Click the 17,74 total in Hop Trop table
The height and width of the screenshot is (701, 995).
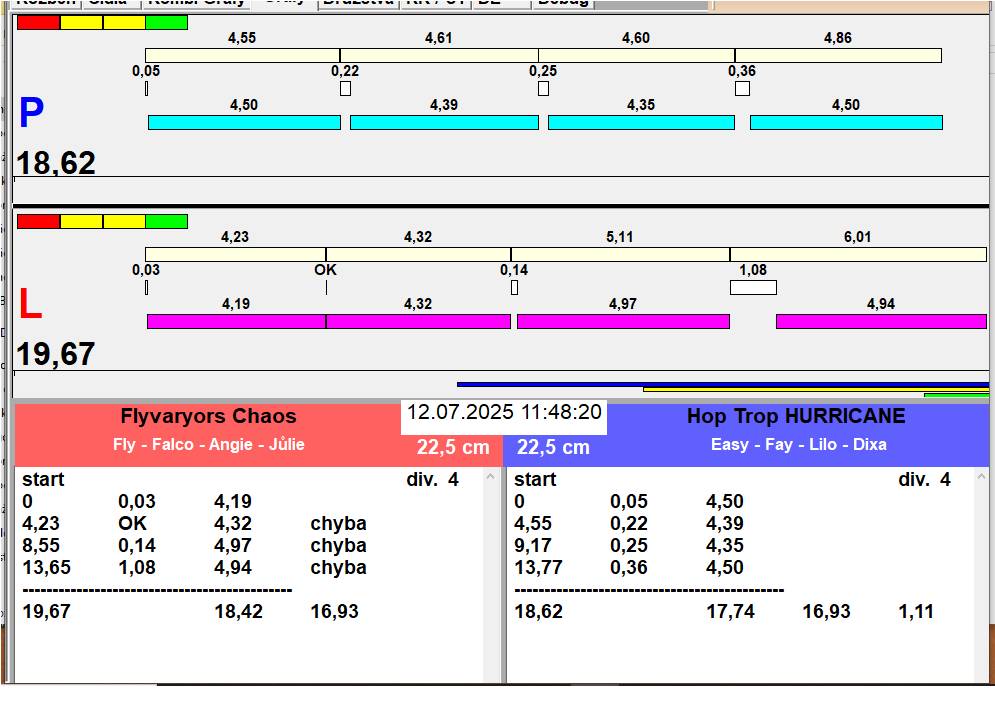[x=730, y=612]
